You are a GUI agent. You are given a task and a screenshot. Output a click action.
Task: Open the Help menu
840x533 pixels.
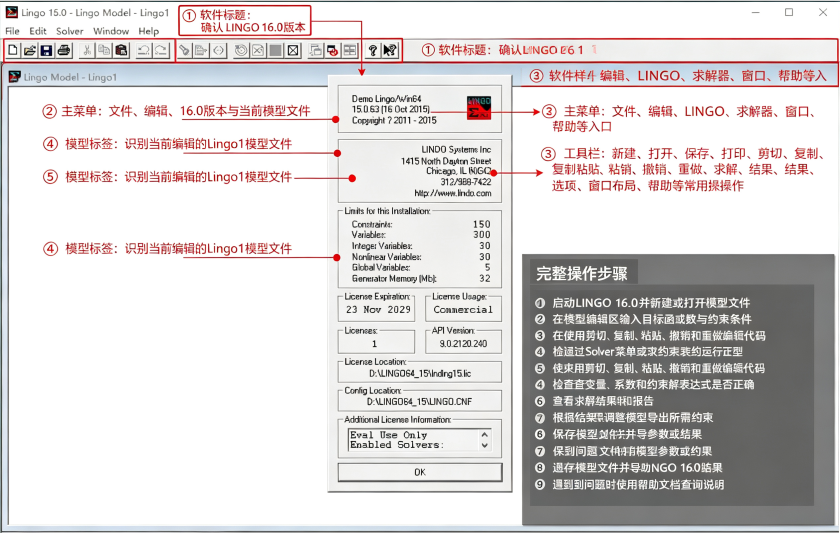click(149, 31)
